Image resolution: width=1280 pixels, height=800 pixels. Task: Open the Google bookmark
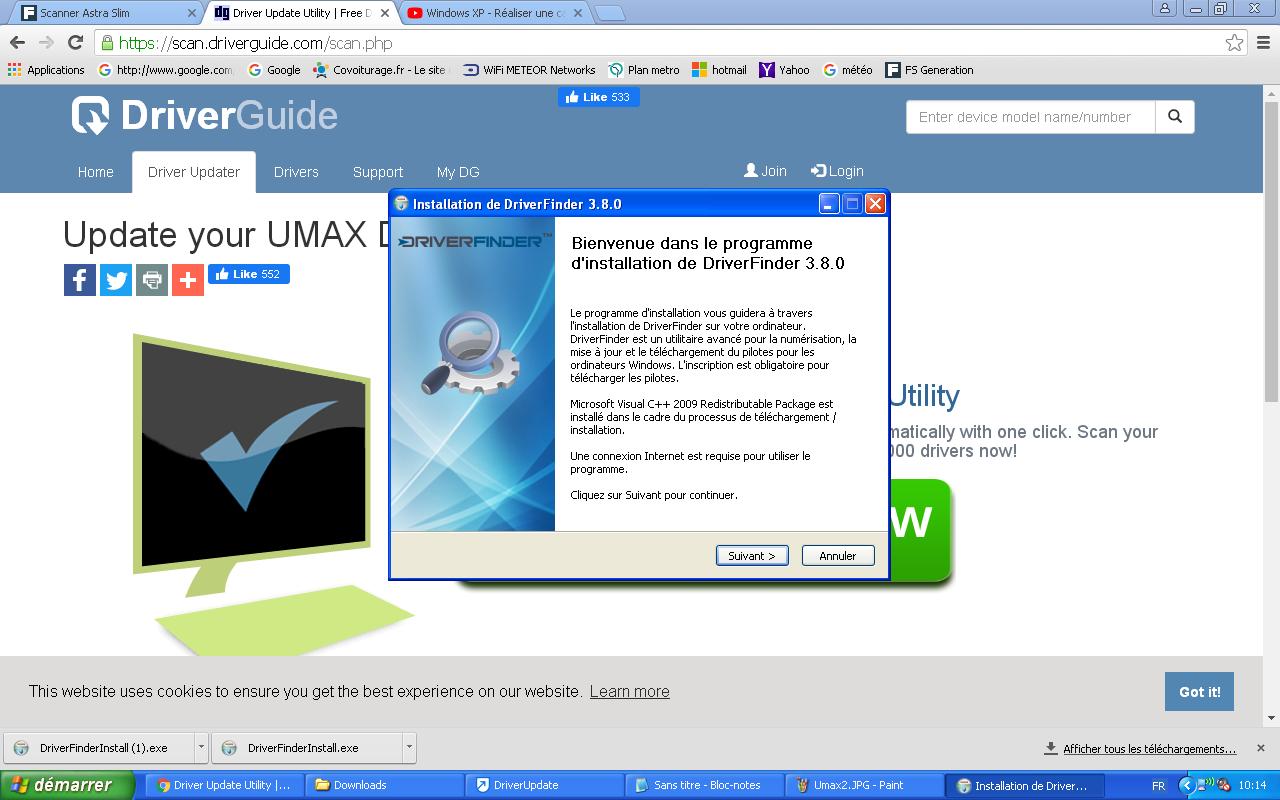pyautogui.click(x=274, y=70)
